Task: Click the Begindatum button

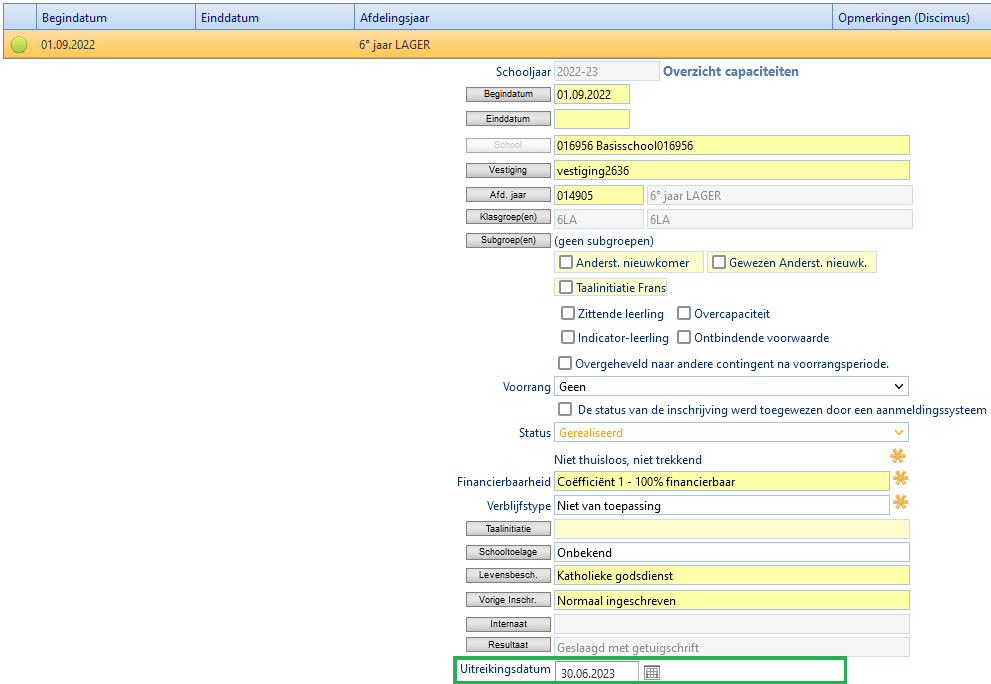Action: [508, 94]
